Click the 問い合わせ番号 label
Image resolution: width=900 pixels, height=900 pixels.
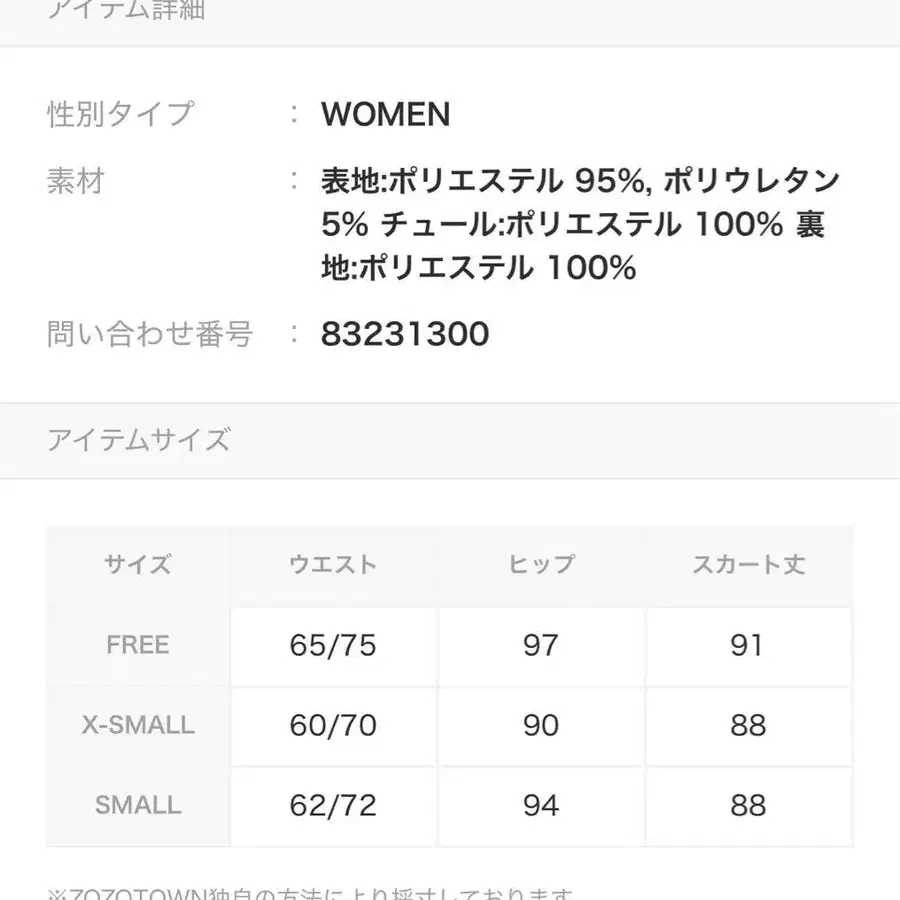pyautogui.click(x=150, y=333)
